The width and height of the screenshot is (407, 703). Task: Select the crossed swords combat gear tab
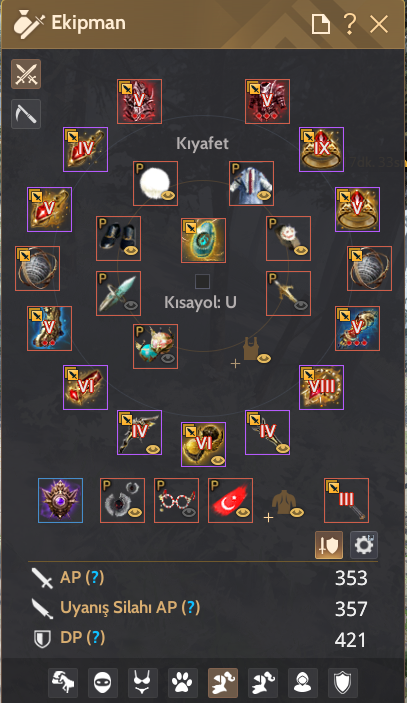click(x=26, y=74)
